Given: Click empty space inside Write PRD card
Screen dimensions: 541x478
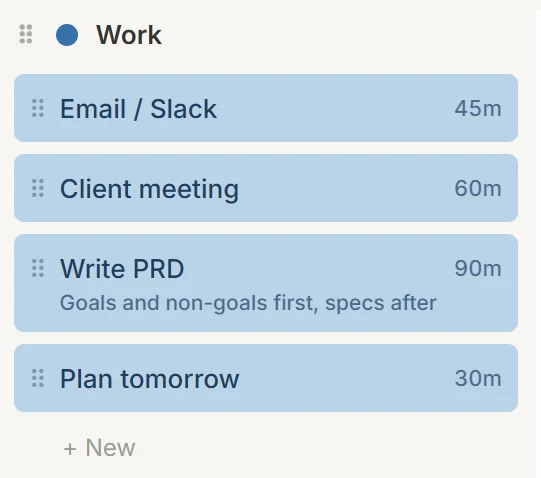Looking at the screenshot, I should [x=317, y=269].
